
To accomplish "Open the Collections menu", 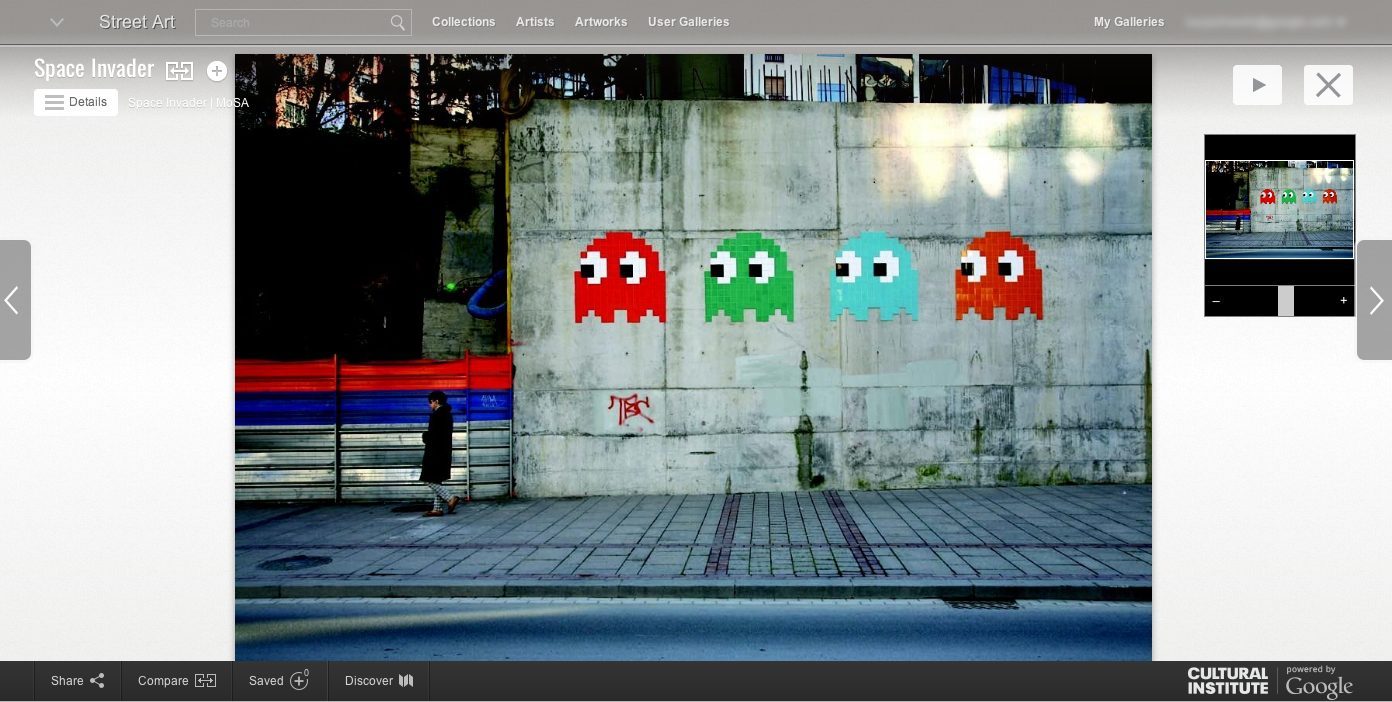I will 463,22.
